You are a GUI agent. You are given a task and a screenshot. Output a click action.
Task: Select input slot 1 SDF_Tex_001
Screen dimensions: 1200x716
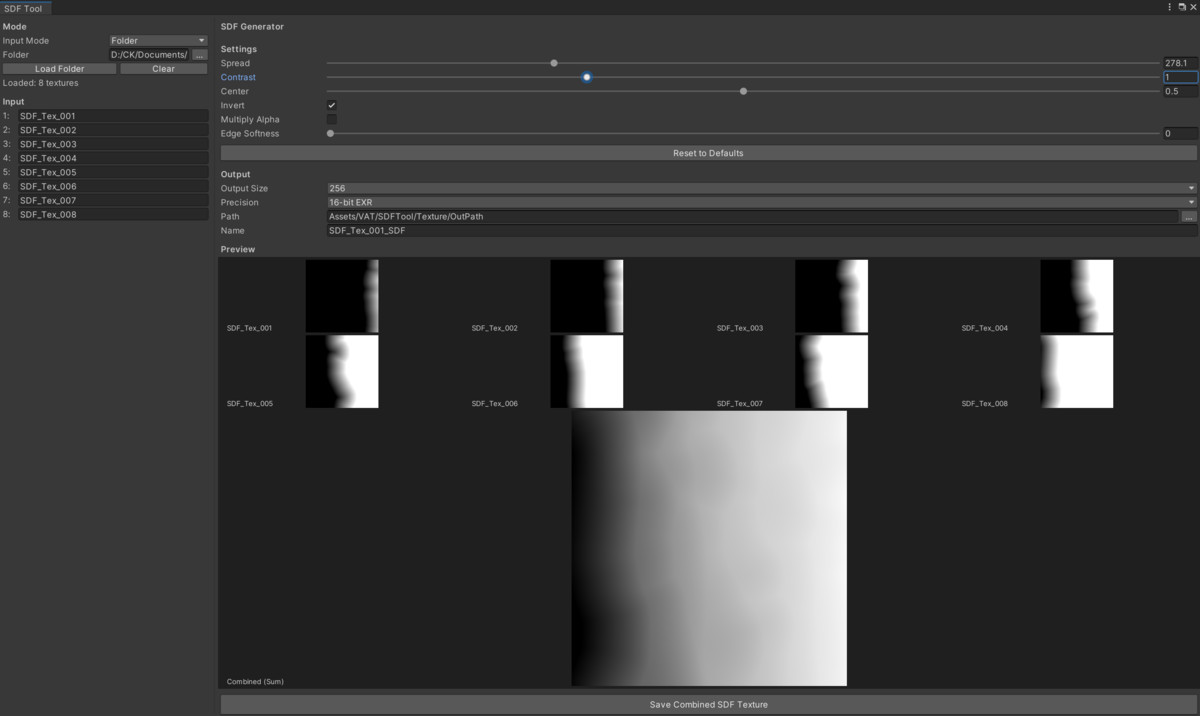click(x=113, y=116)
